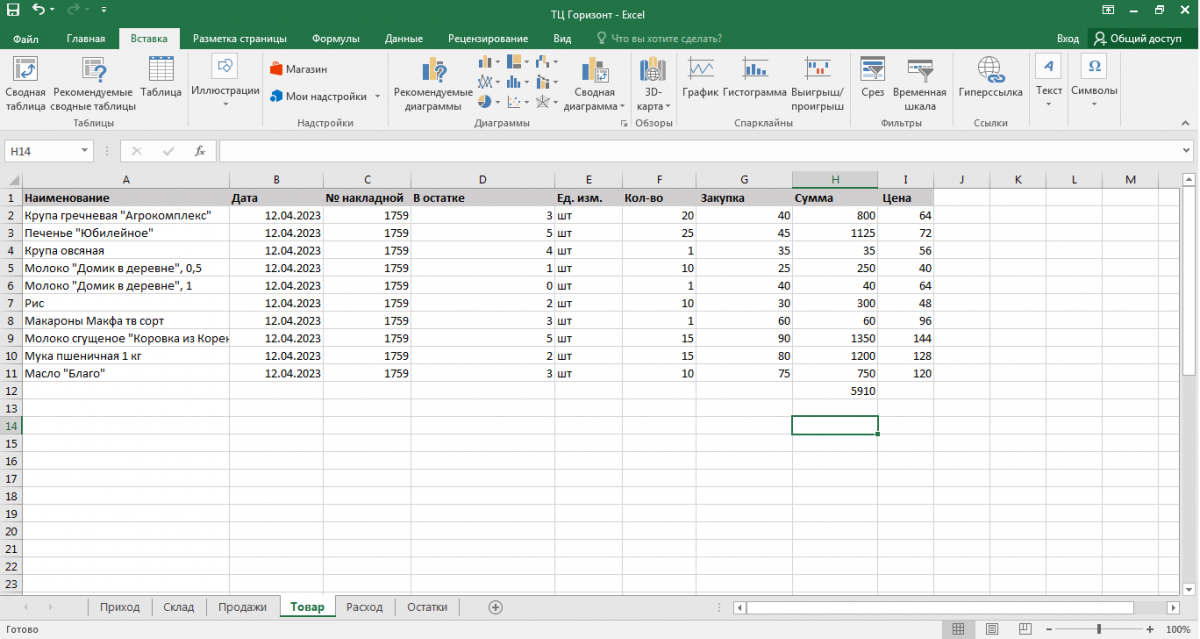Switch to Page Break Preview view
Viewport: 1200px width, 639px height.
tap(1023, 629)
